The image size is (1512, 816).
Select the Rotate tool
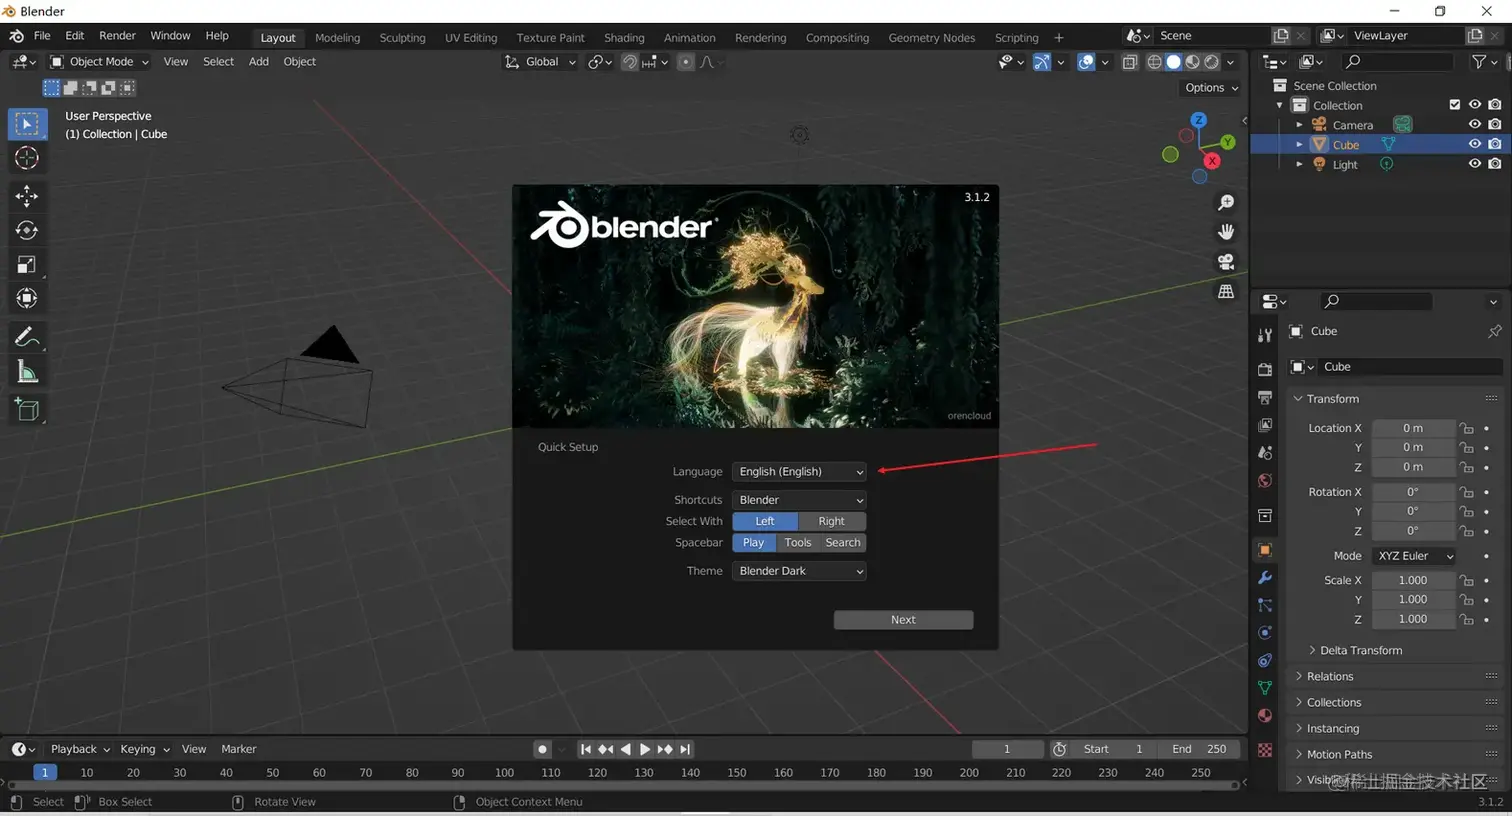[27, 230]
